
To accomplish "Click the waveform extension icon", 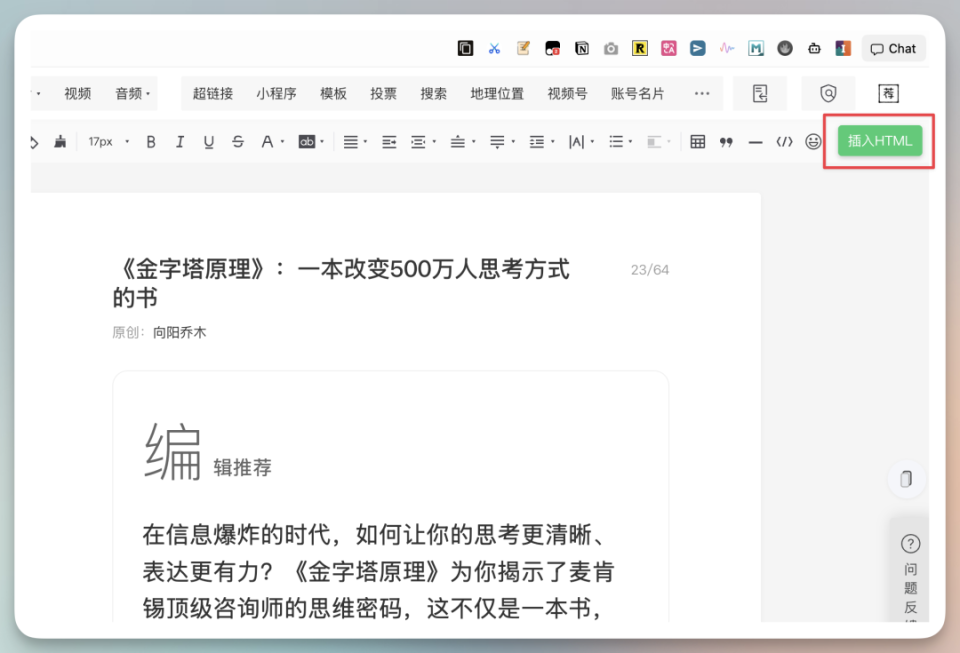I will click(x=727, y=48).
